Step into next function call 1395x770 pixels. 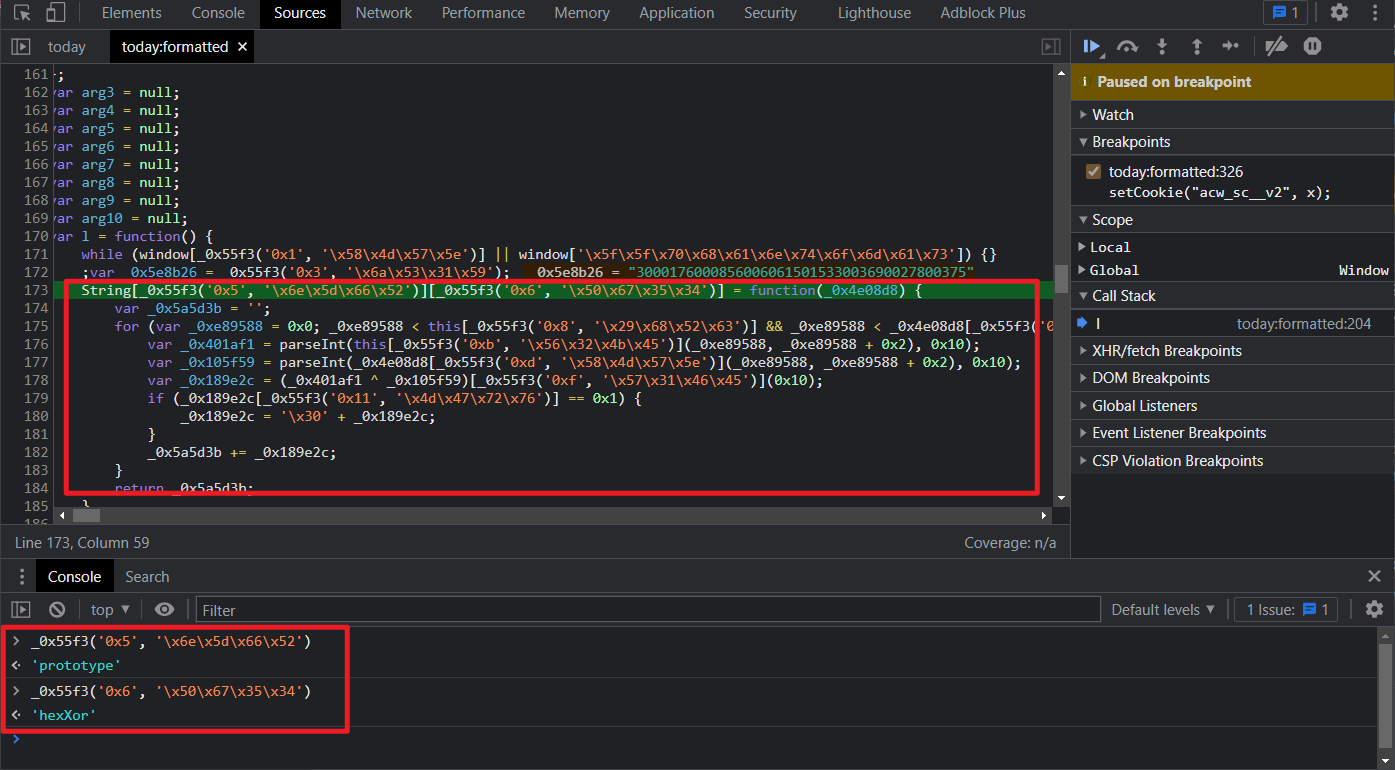tap(1162, 46)
